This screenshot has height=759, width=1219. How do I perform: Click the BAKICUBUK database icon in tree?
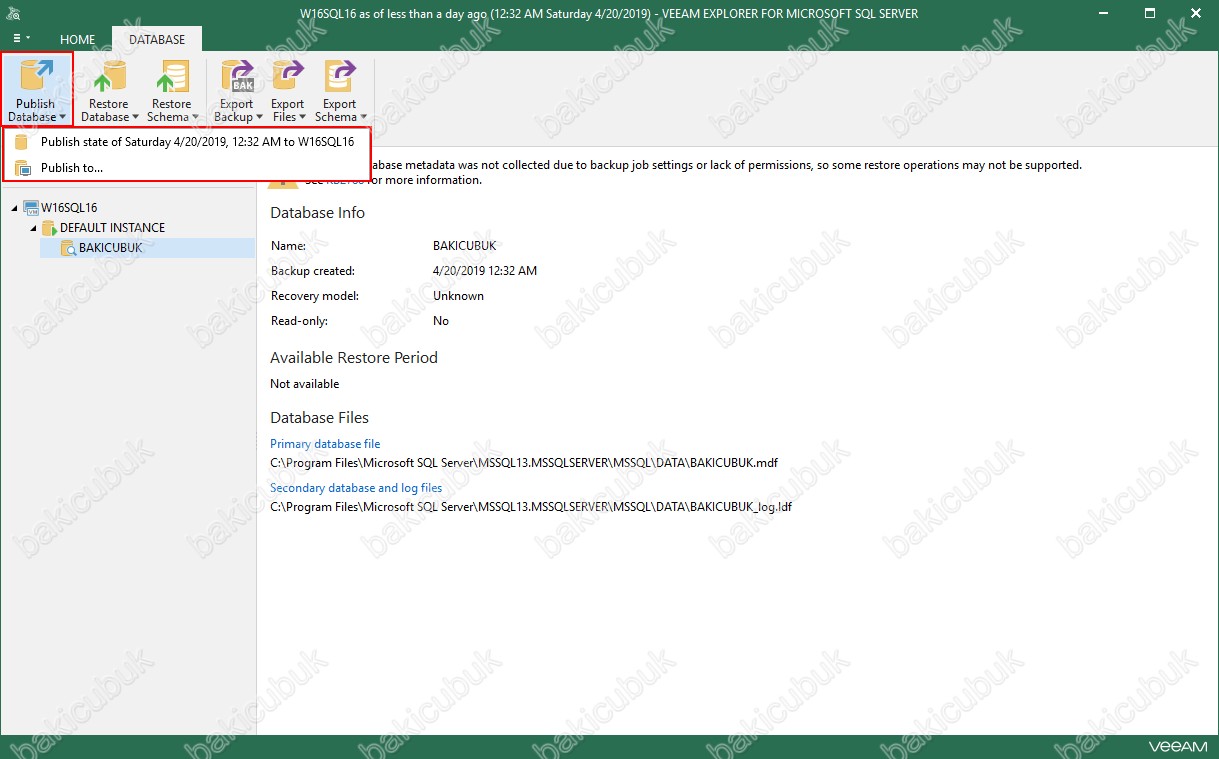68,248
